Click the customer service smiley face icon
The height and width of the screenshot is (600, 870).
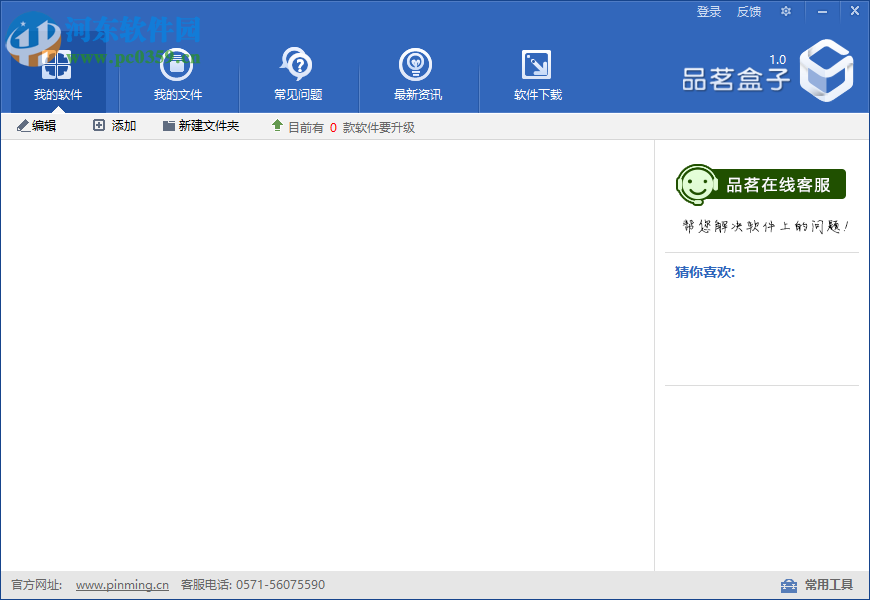point(695,184)
